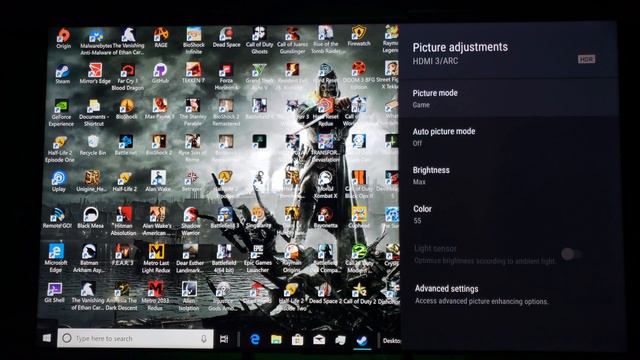Select the Metro 2033 Redux icon
This screenshot has height=360, width=640.
point(155,296)
